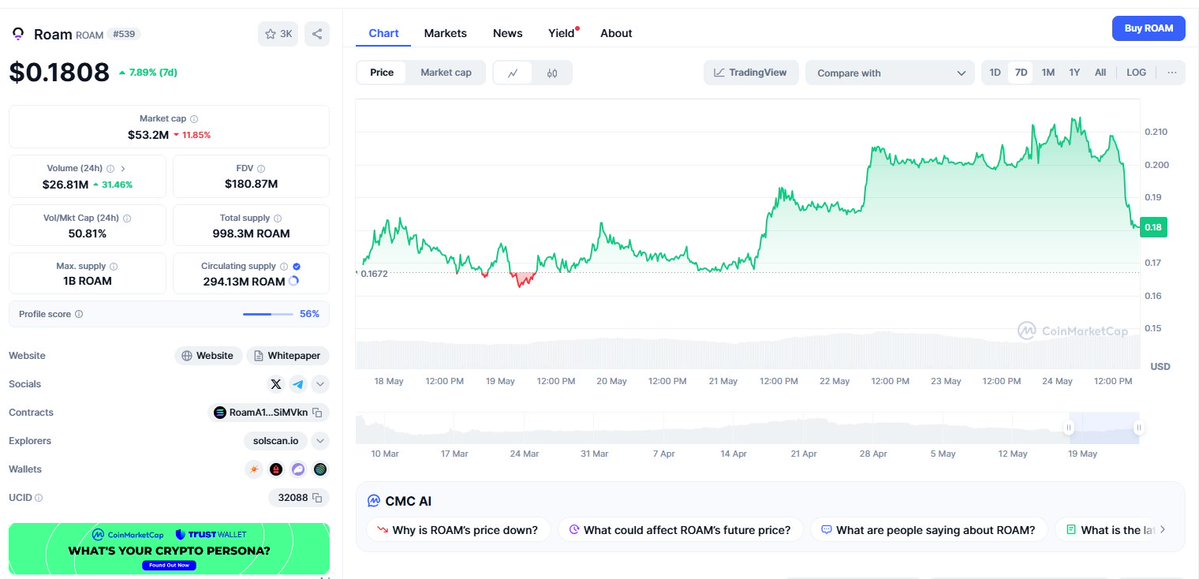Viewport: 1199px width, 579px height.
Task: Open Roam's Telegram social link
Action: click(x=298, y=384)
